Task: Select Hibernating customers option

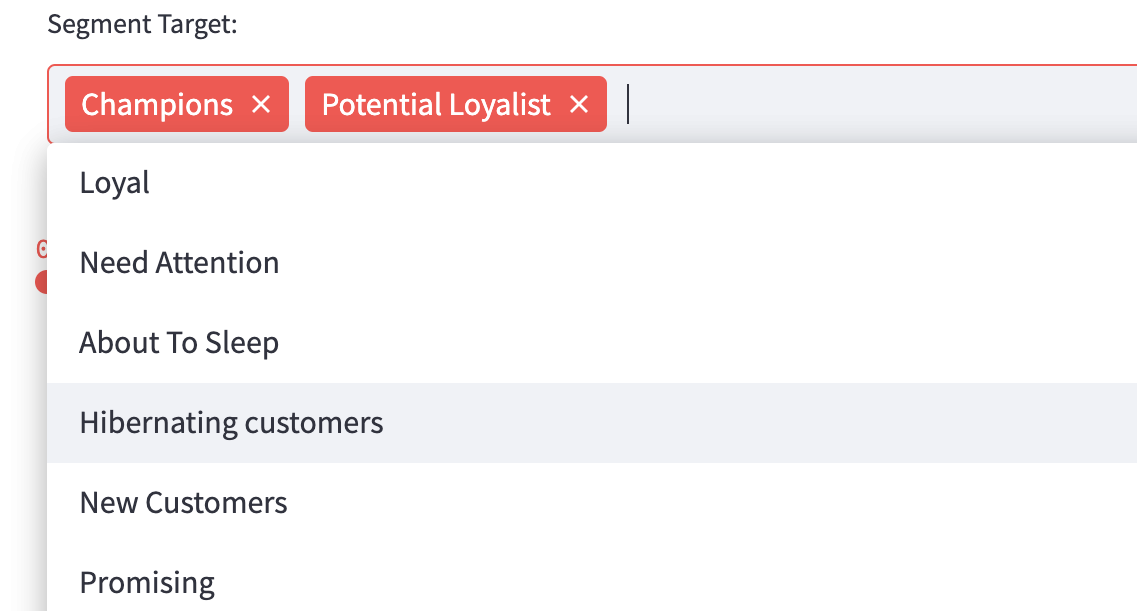Action: [231, 423]
